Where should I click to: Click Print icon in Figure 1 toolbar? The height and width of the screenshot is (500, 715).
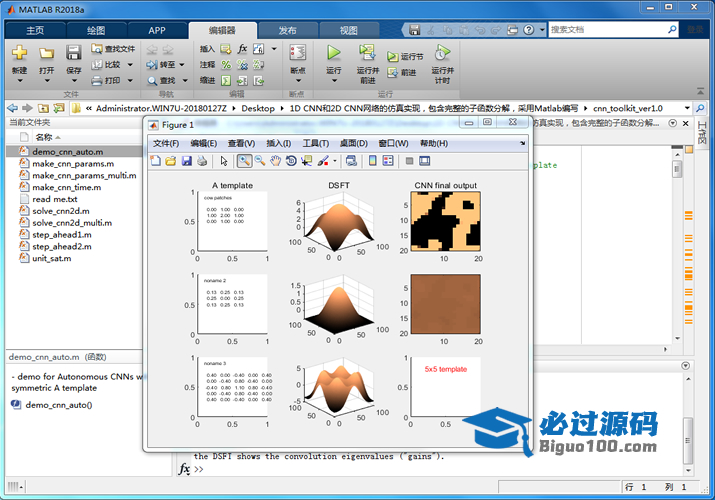(202, 160)
